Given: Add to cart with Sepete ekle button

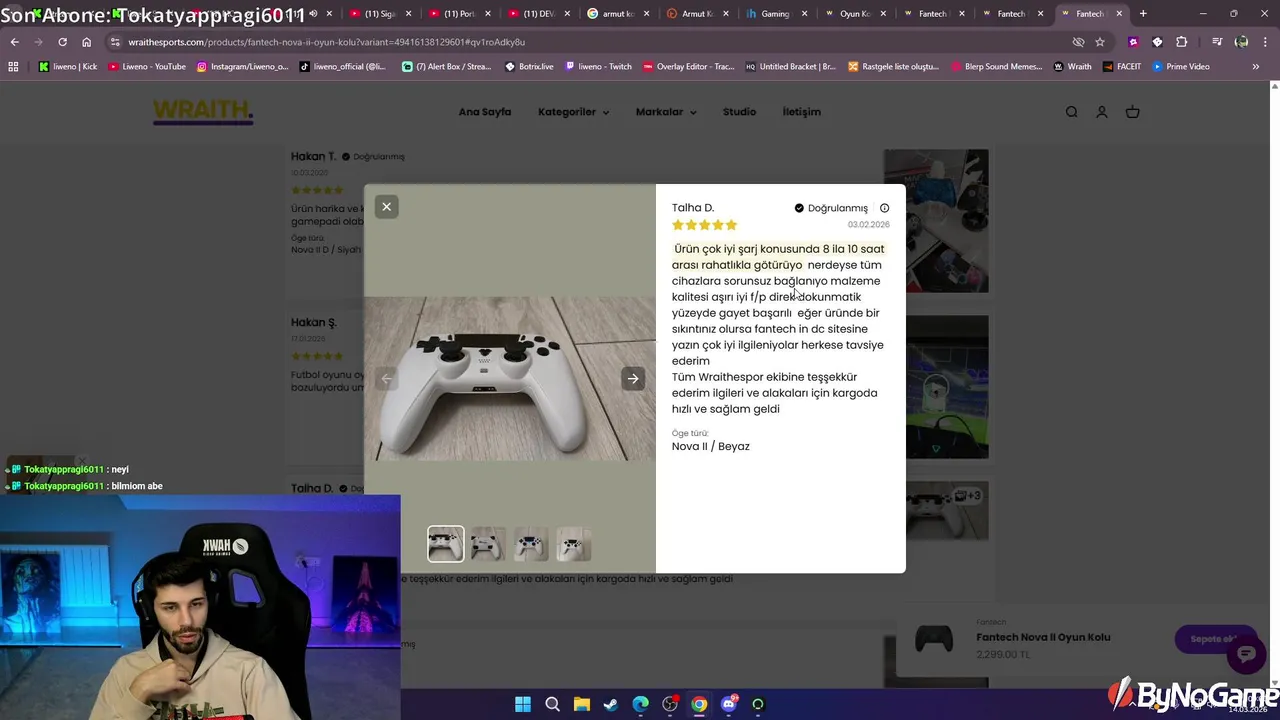Looking at the screenshot, I should click(x=1215, y=638).
